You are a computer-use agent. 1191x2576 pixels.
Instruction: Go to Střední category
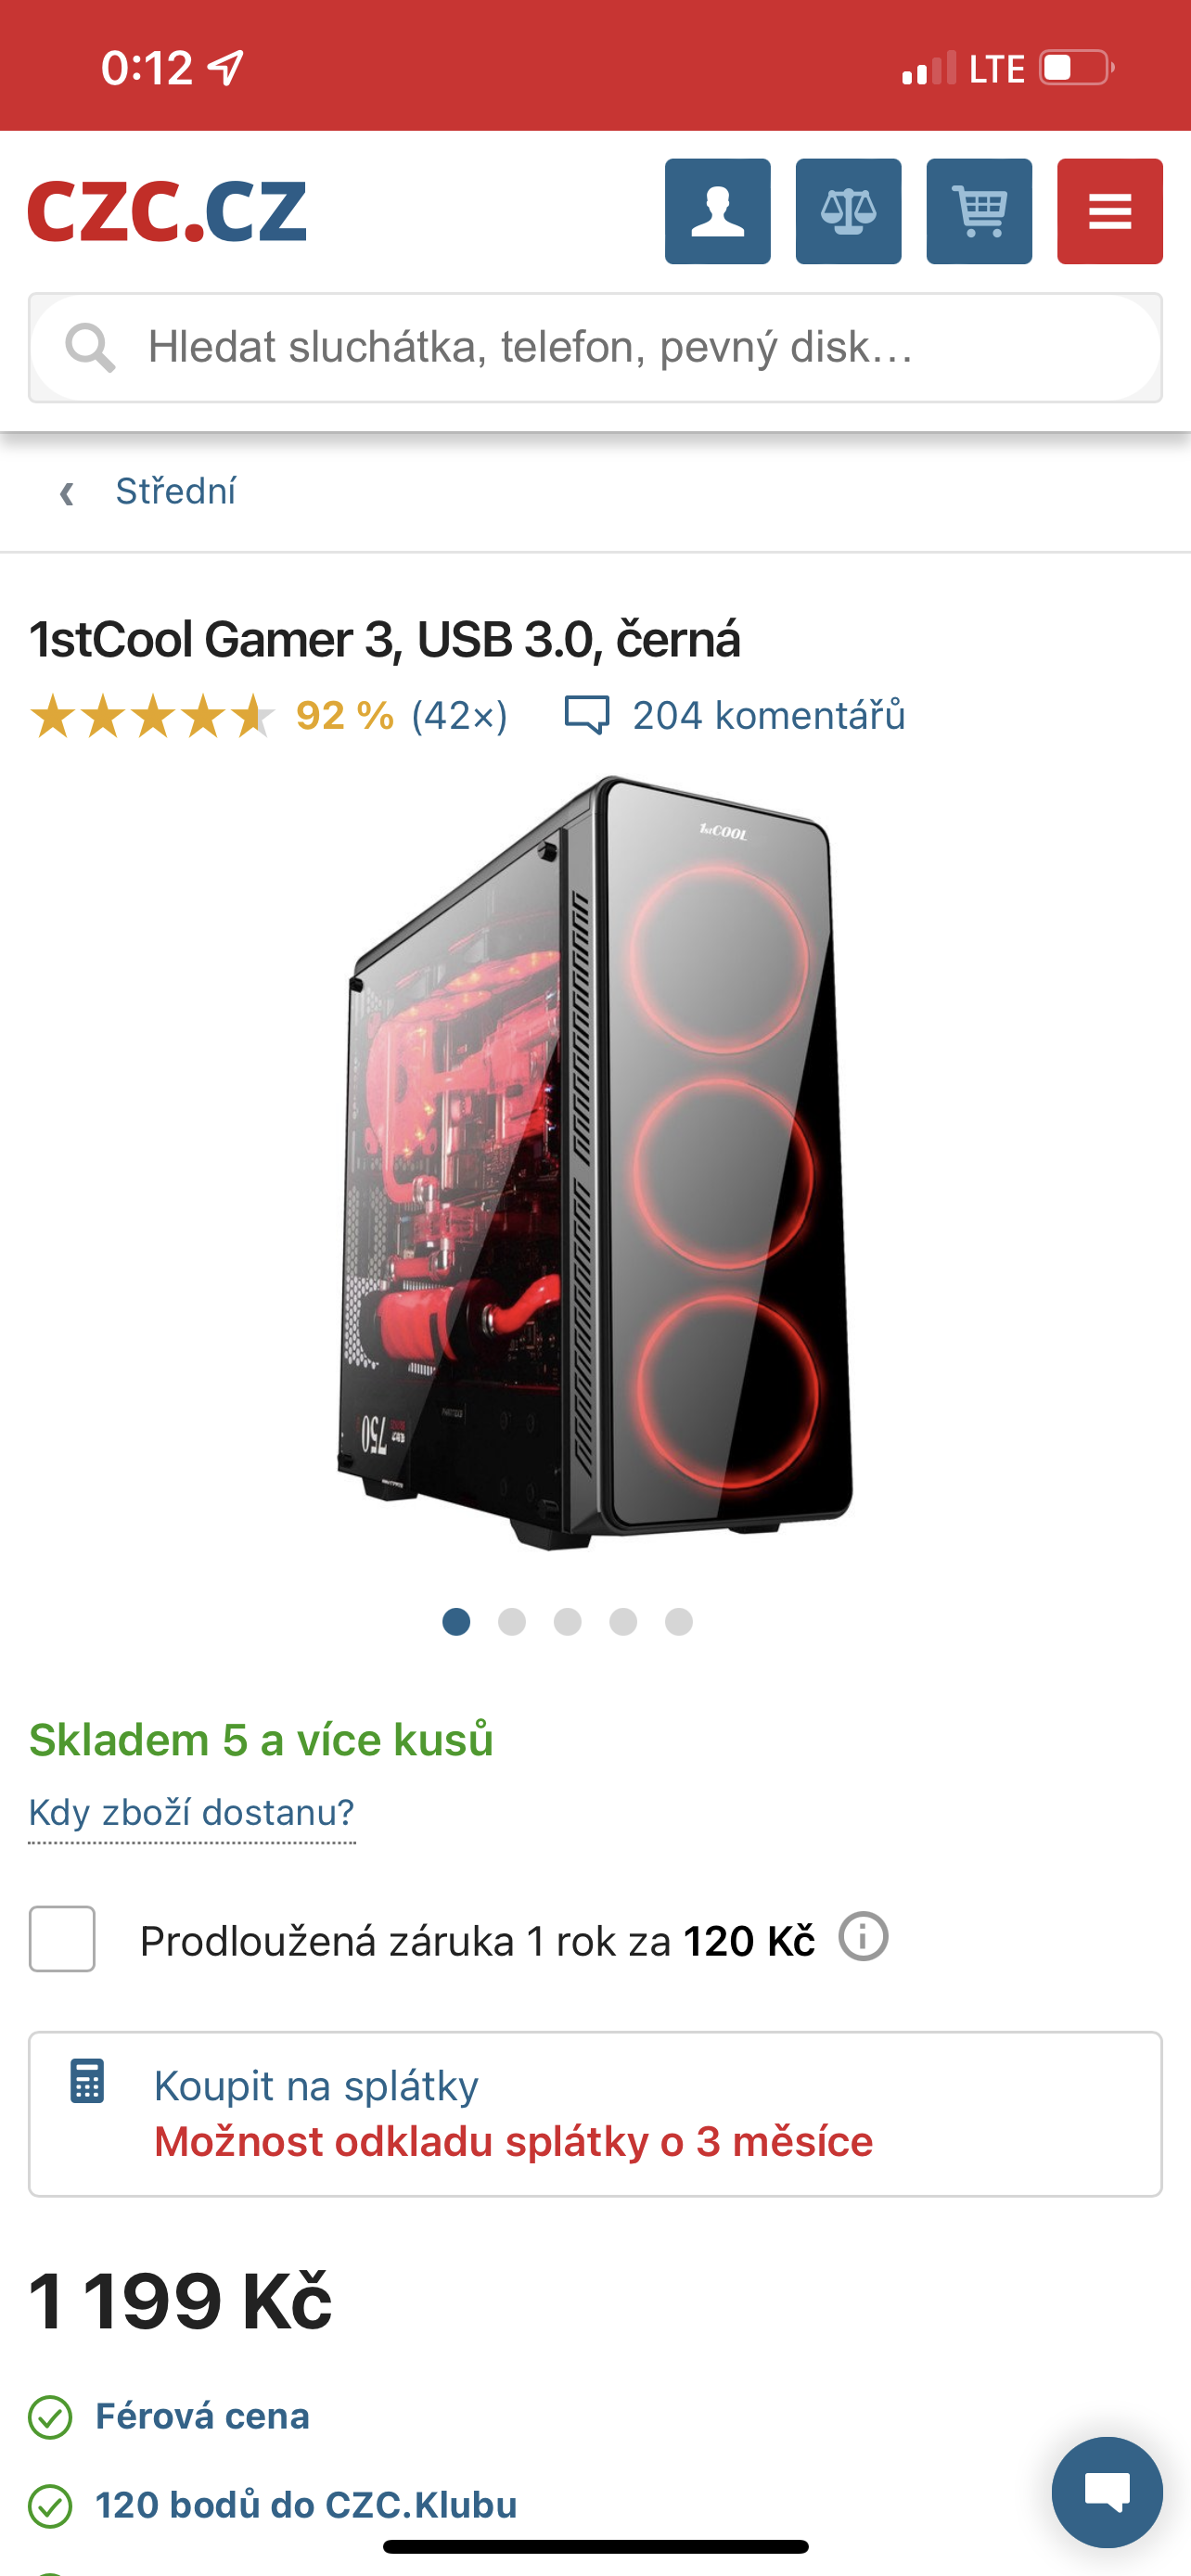[x=176, y=491]
